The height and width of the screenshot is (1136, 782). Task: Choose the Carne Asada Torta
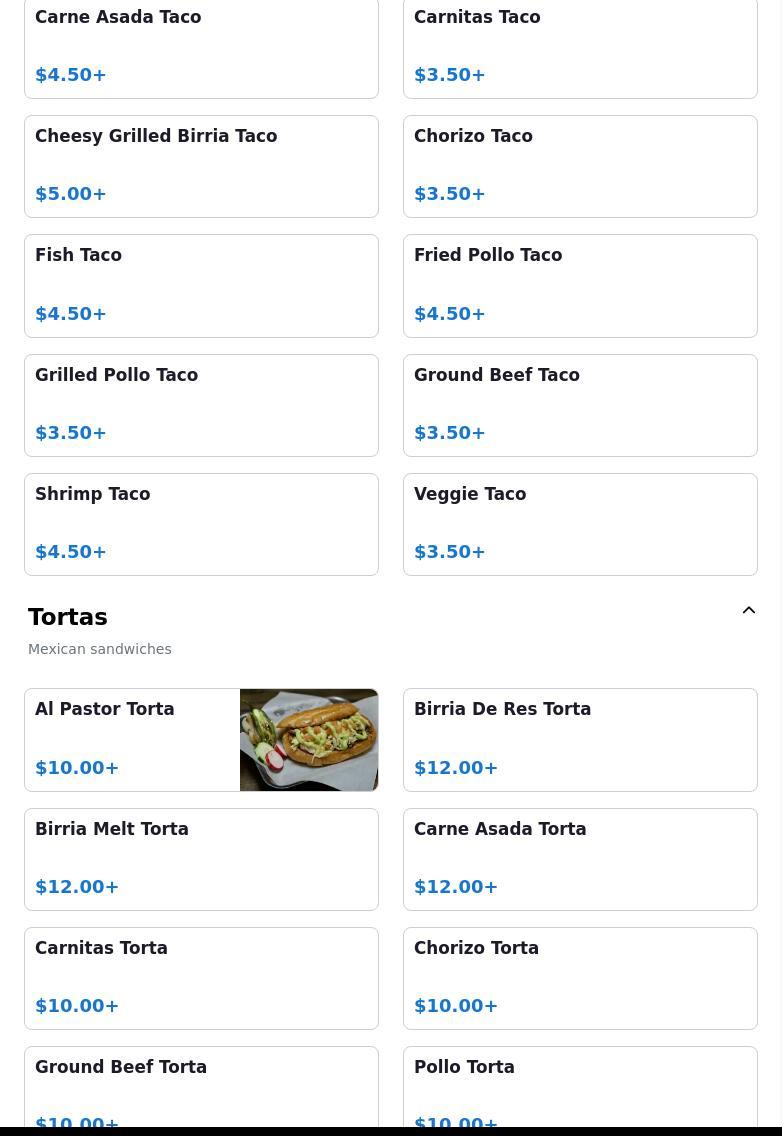point(580,859)
